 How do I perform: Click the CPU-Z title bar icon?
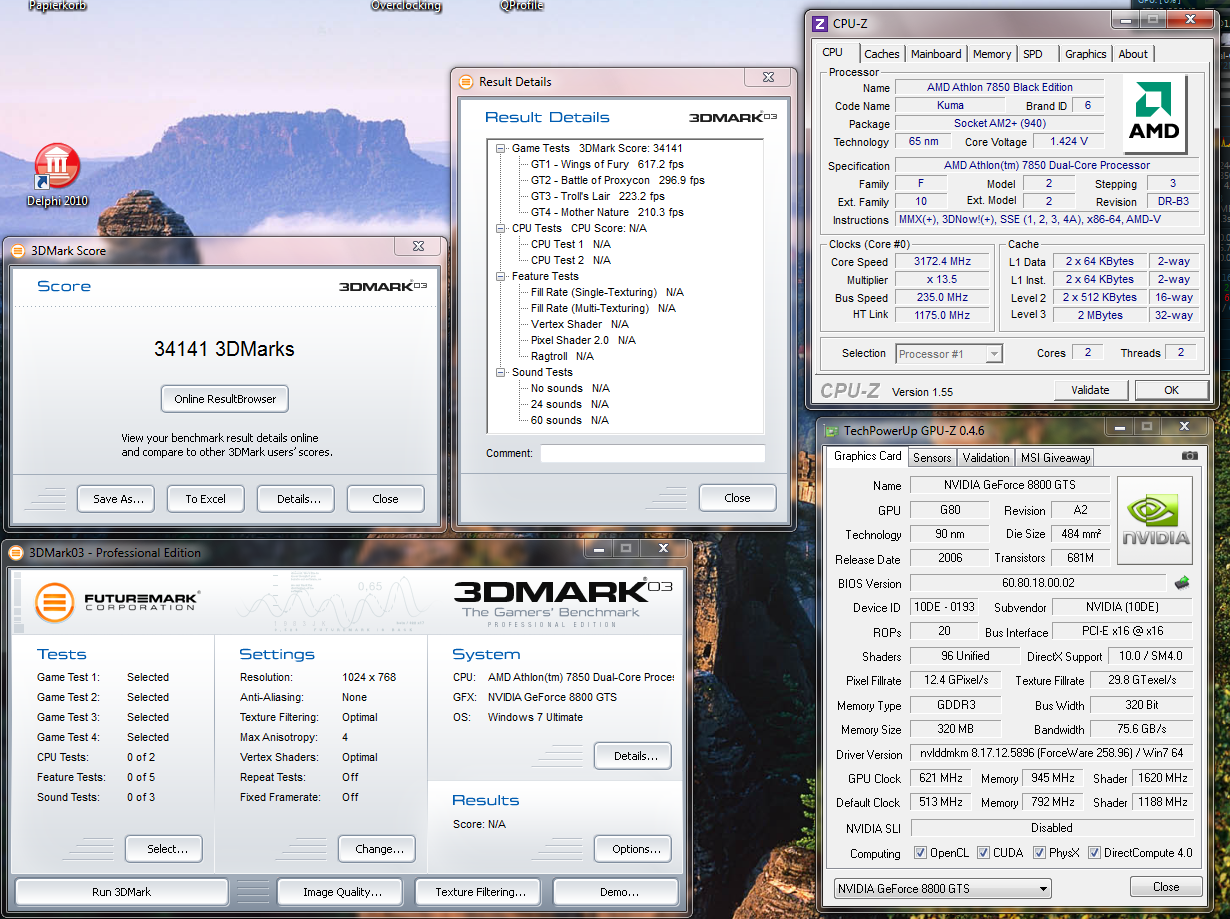pos(819,23)
